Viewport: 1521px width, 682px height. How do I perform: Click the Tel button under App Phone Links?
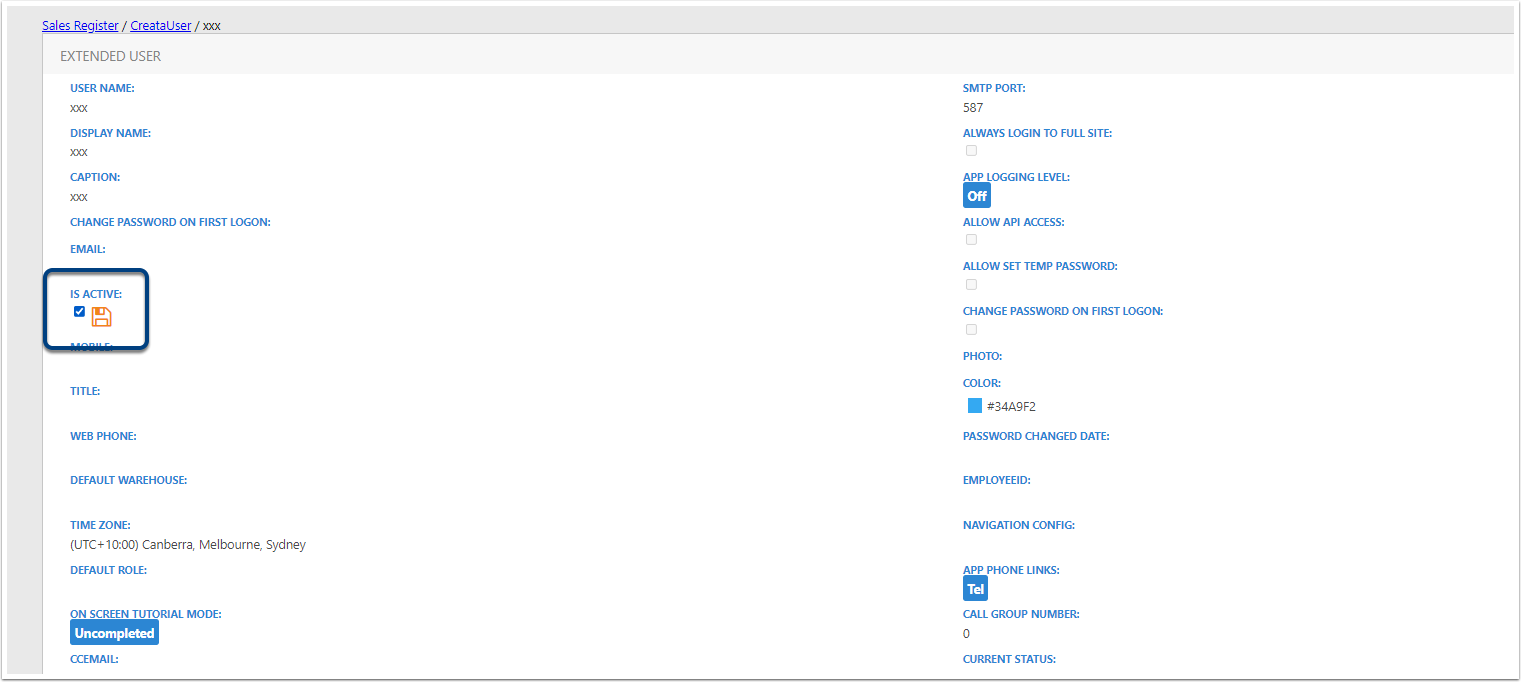click(x=976, y=589)
